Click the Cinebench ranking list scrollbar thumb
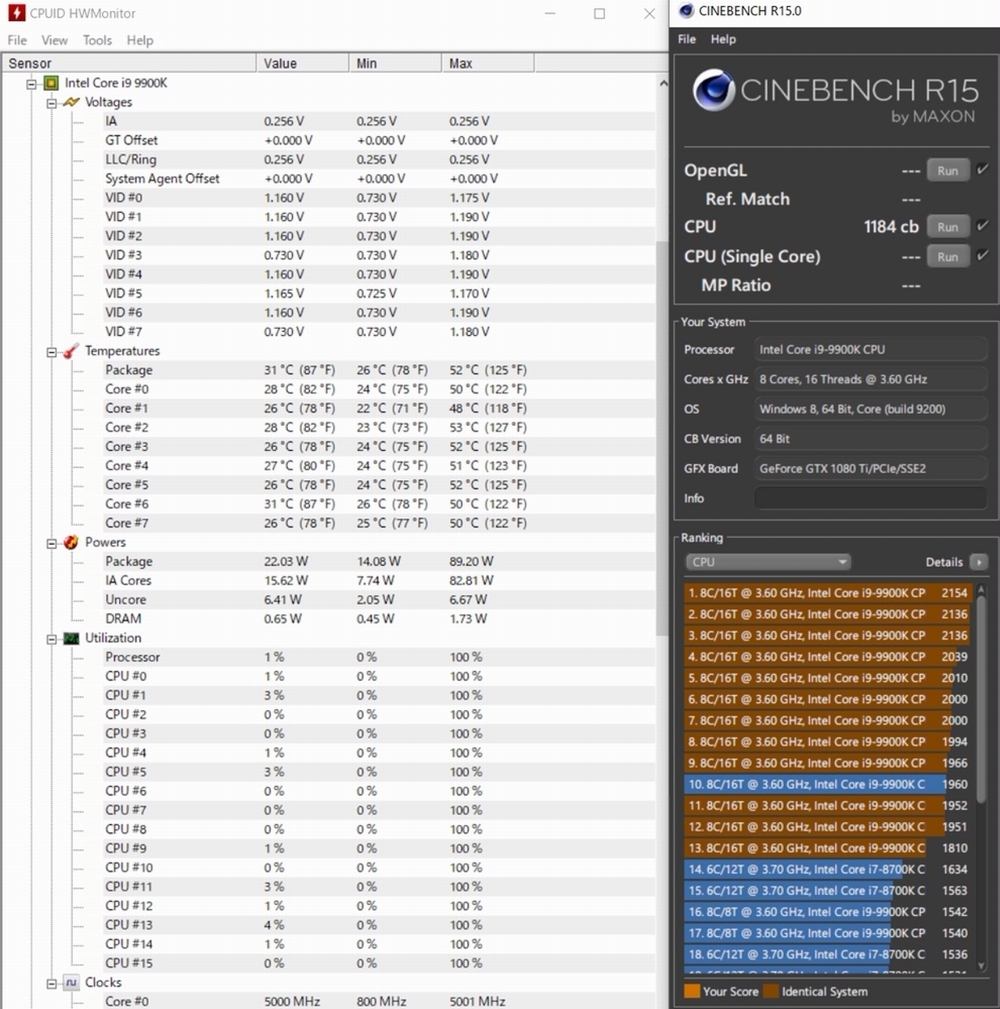Viewport: 1000px width, 1009px height. click(981, 700)
